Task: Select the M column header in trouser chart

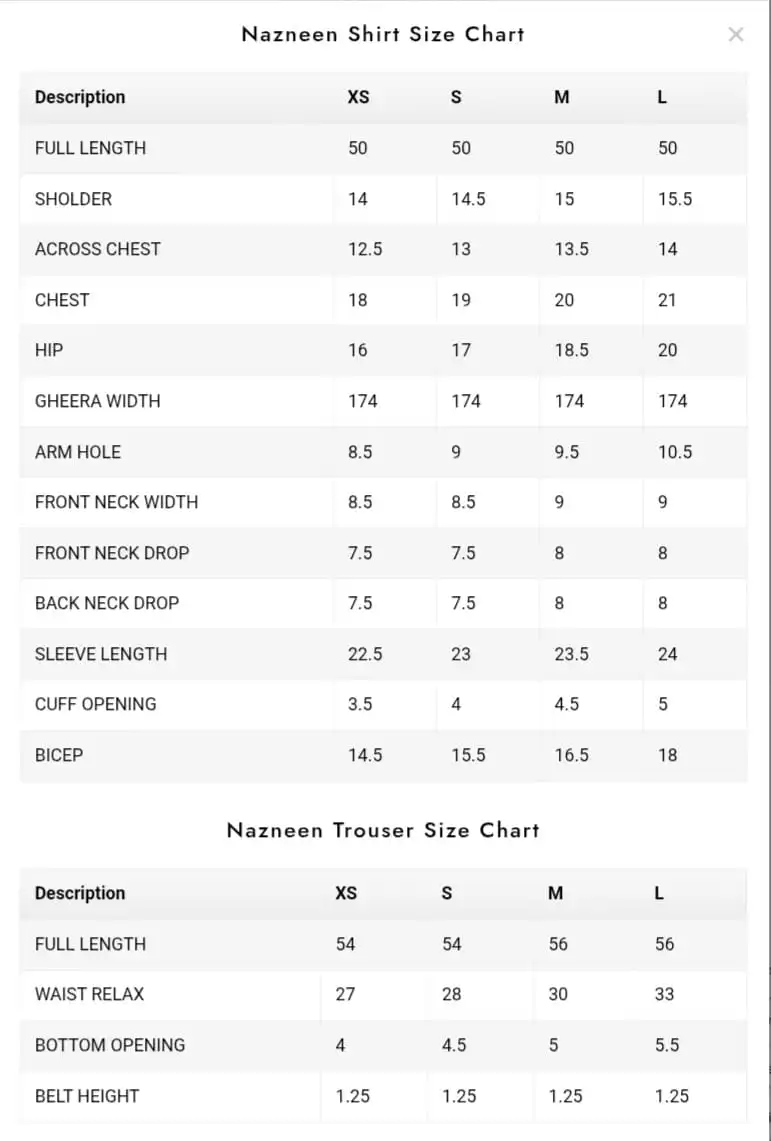Action: click(x=555, y=893)
